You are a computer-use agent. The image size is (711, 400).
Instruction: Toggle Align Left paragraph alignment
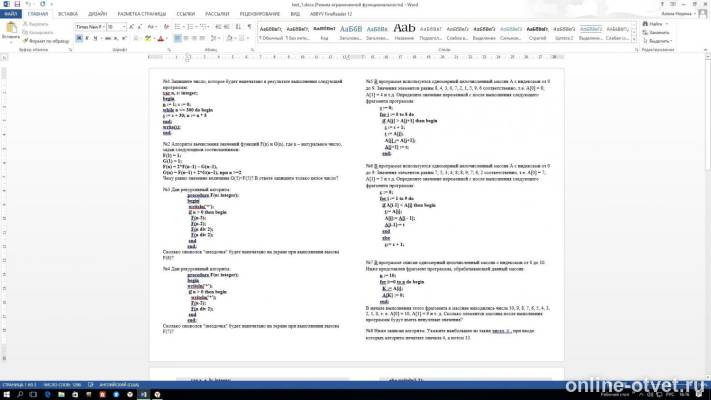177,39
